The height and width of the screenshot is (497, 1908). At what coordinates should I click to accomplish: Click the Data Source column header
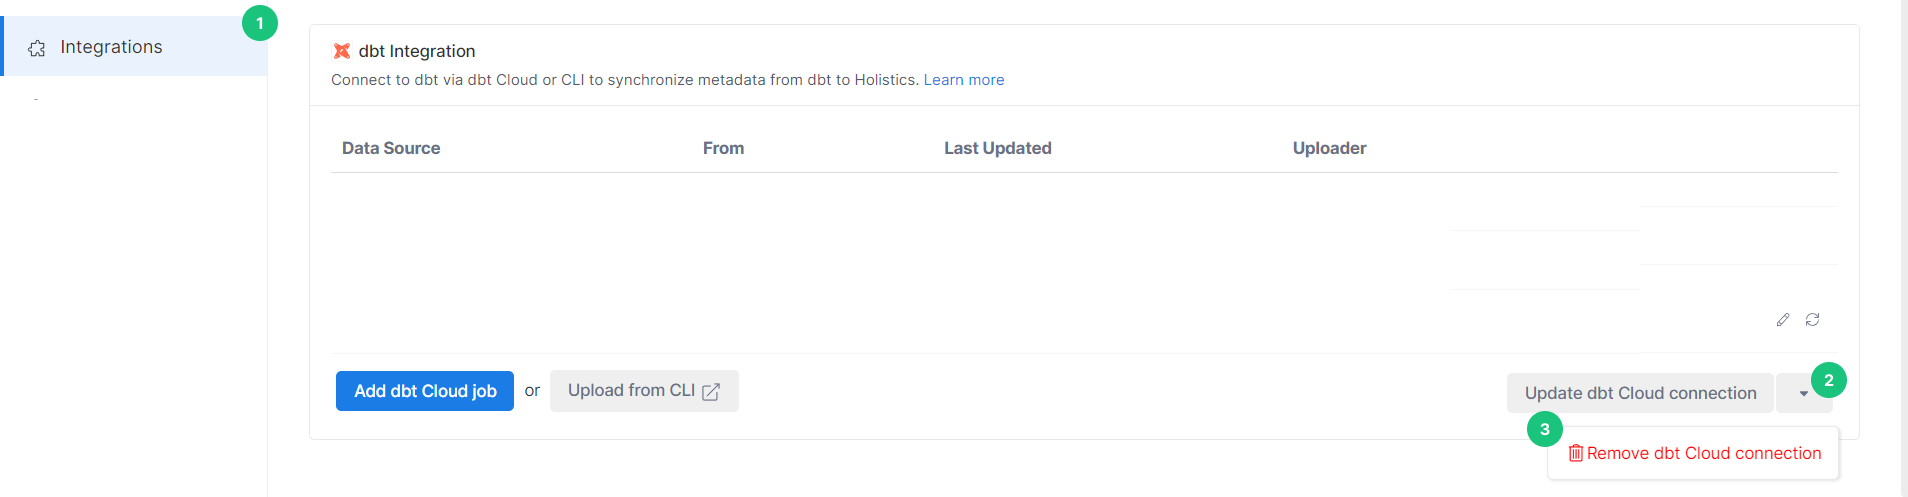coord(391,148)
